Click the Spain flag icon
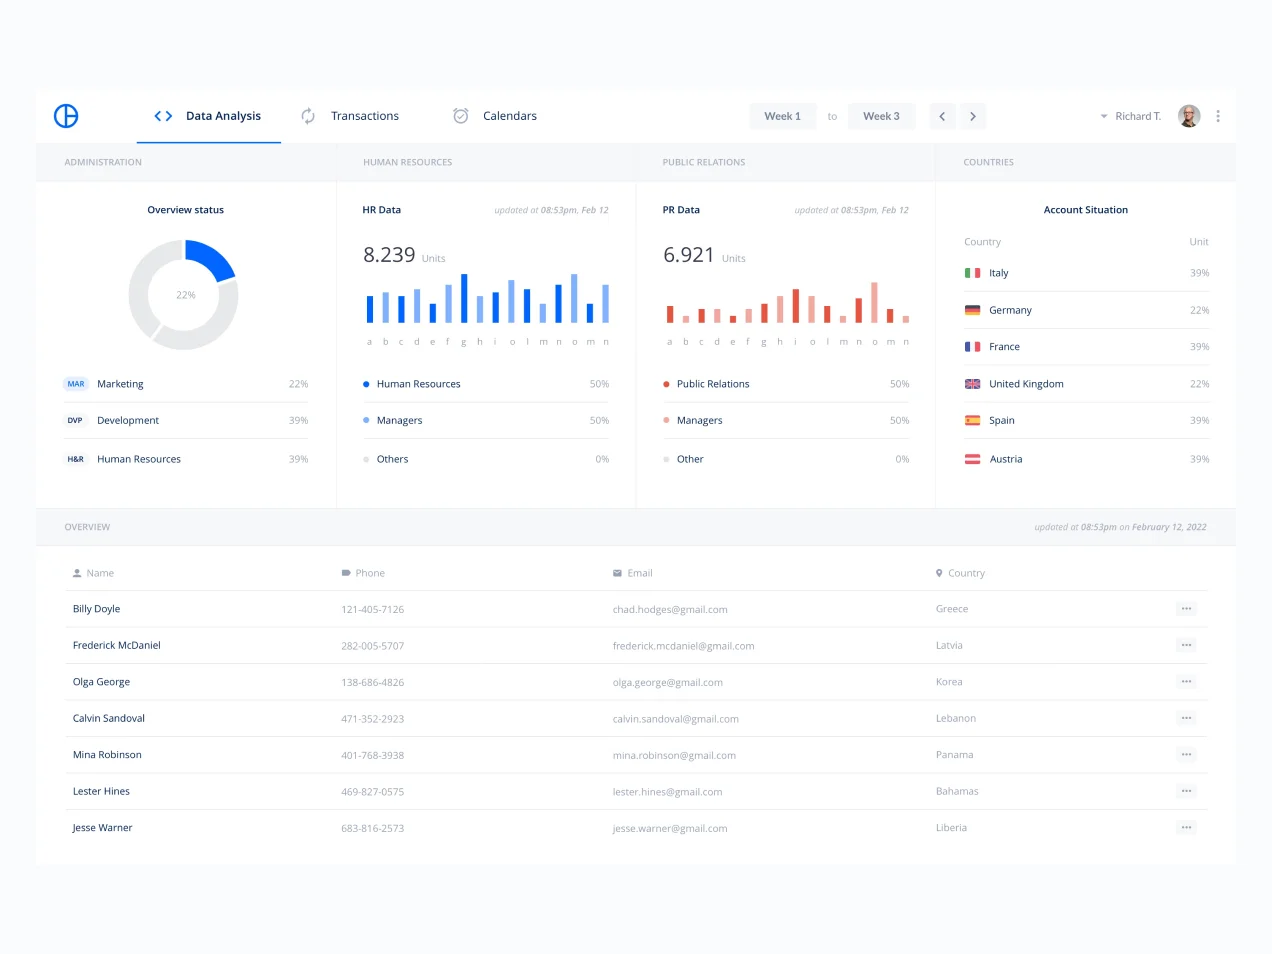Screen dimensions: 1272x954 pyautogui.click(x=972, y=421)
